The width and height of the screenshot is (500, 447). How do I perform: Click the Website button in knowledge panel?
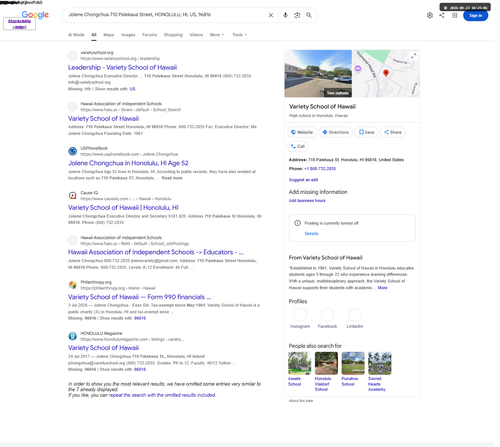[x=302, y=132]
